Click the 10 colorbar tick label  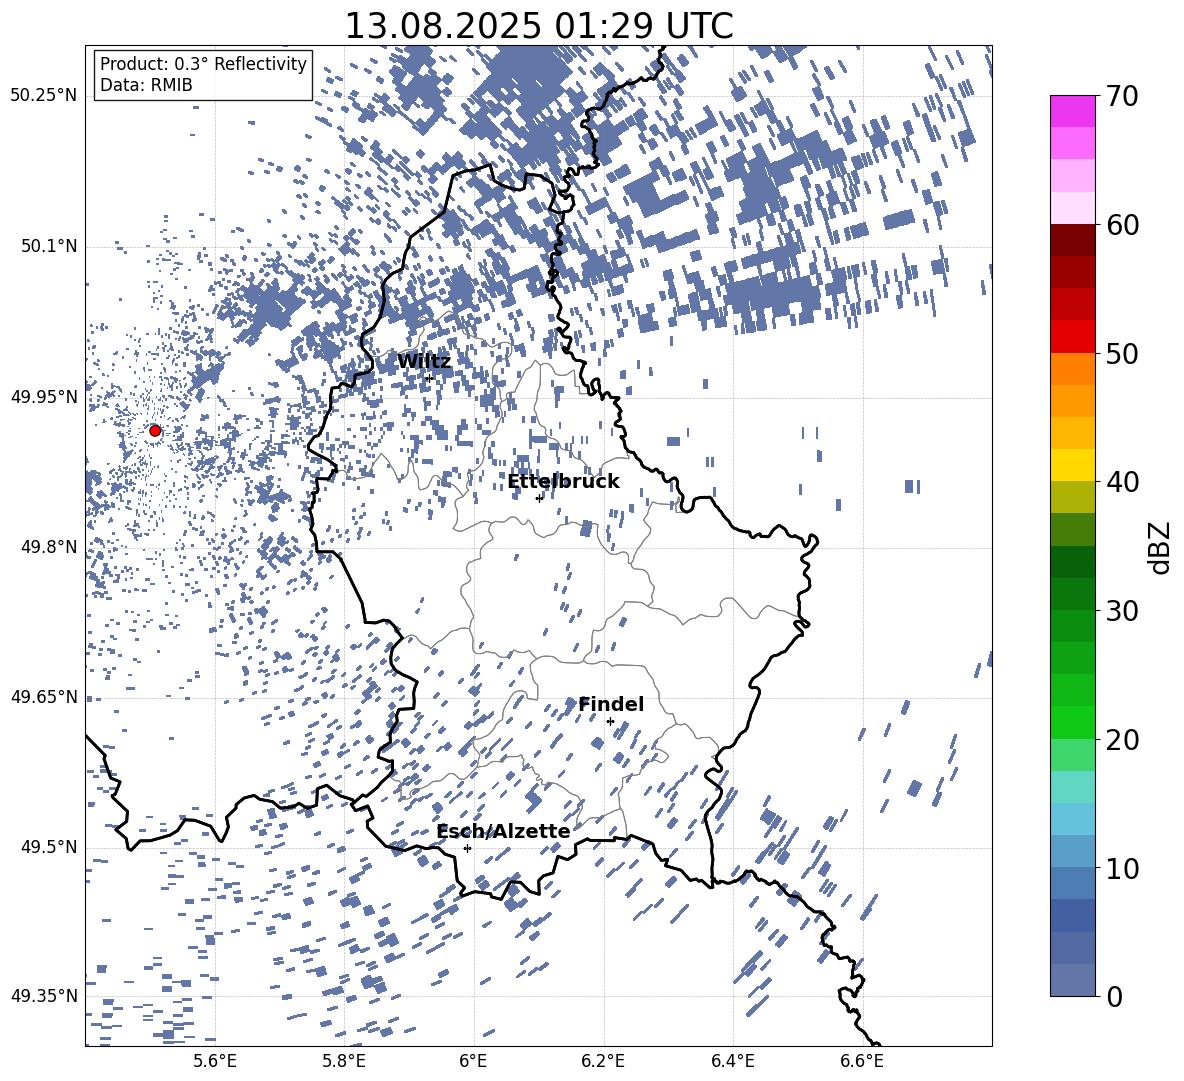1122,868
